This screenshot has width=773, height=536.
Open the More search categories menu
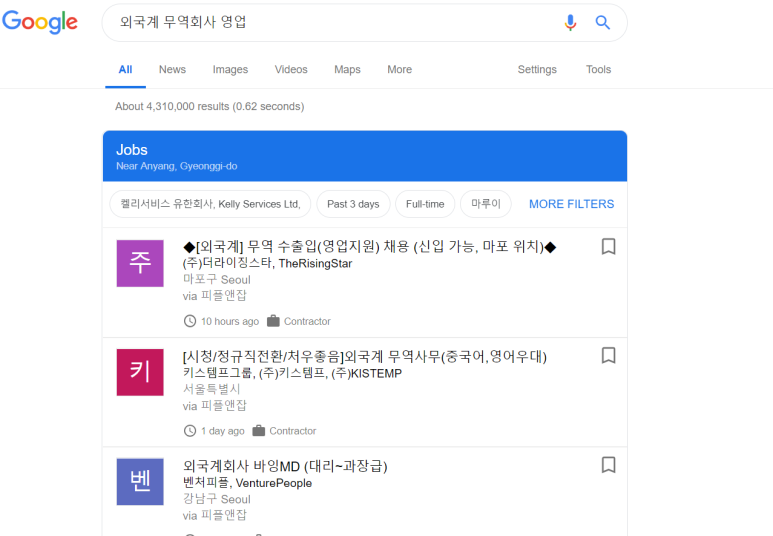(x=399, y=70)
